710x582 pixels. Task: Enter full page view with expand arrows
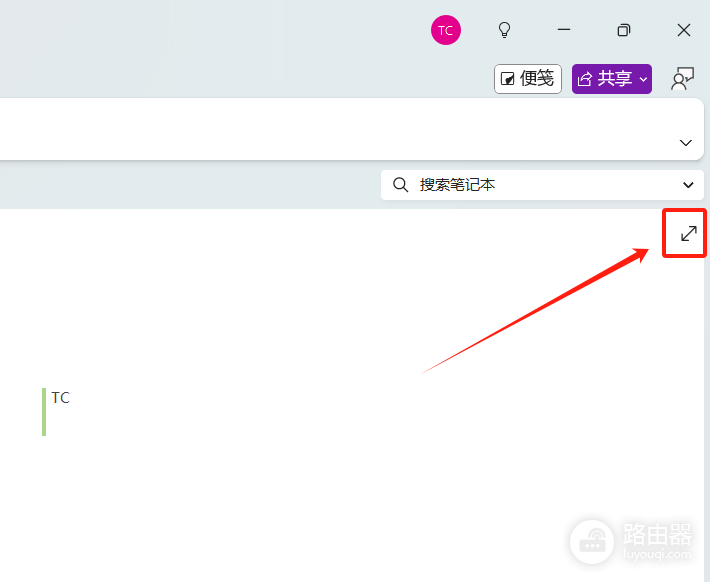tap(689, 234)
